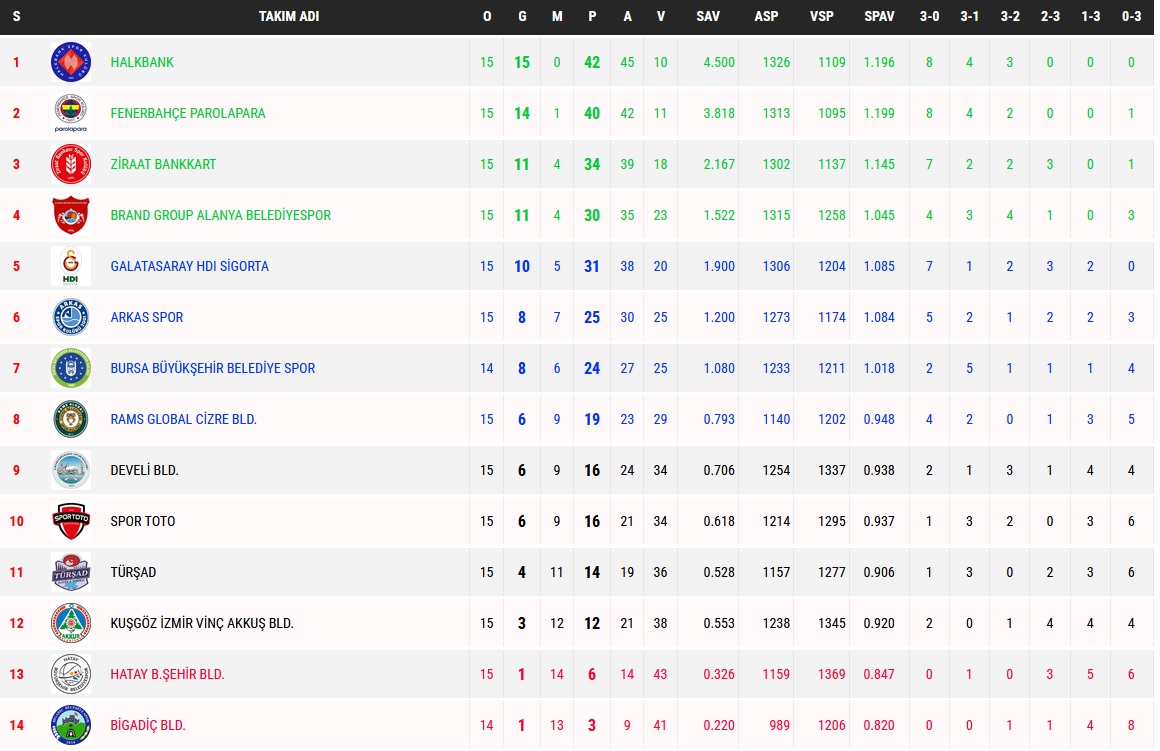Click the Spor Toto club logo
This screenshot has height=751, width=1160.
tap(71, 521)
